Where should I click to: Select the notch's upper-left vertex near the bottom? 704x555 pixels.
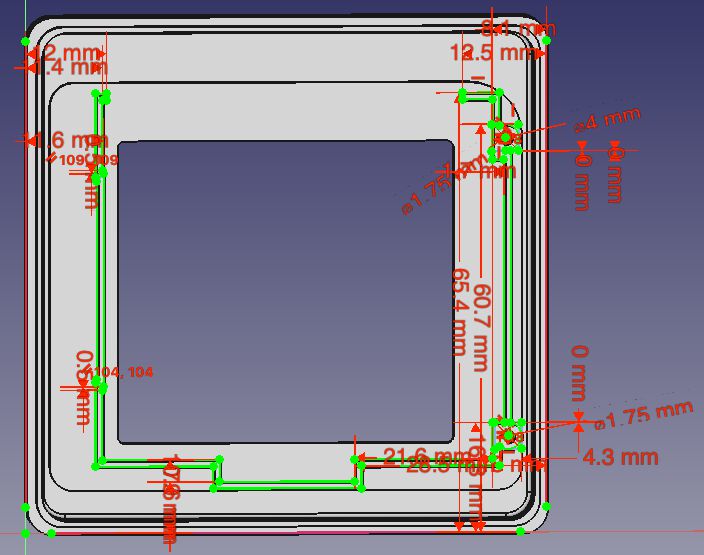[219, 459]
